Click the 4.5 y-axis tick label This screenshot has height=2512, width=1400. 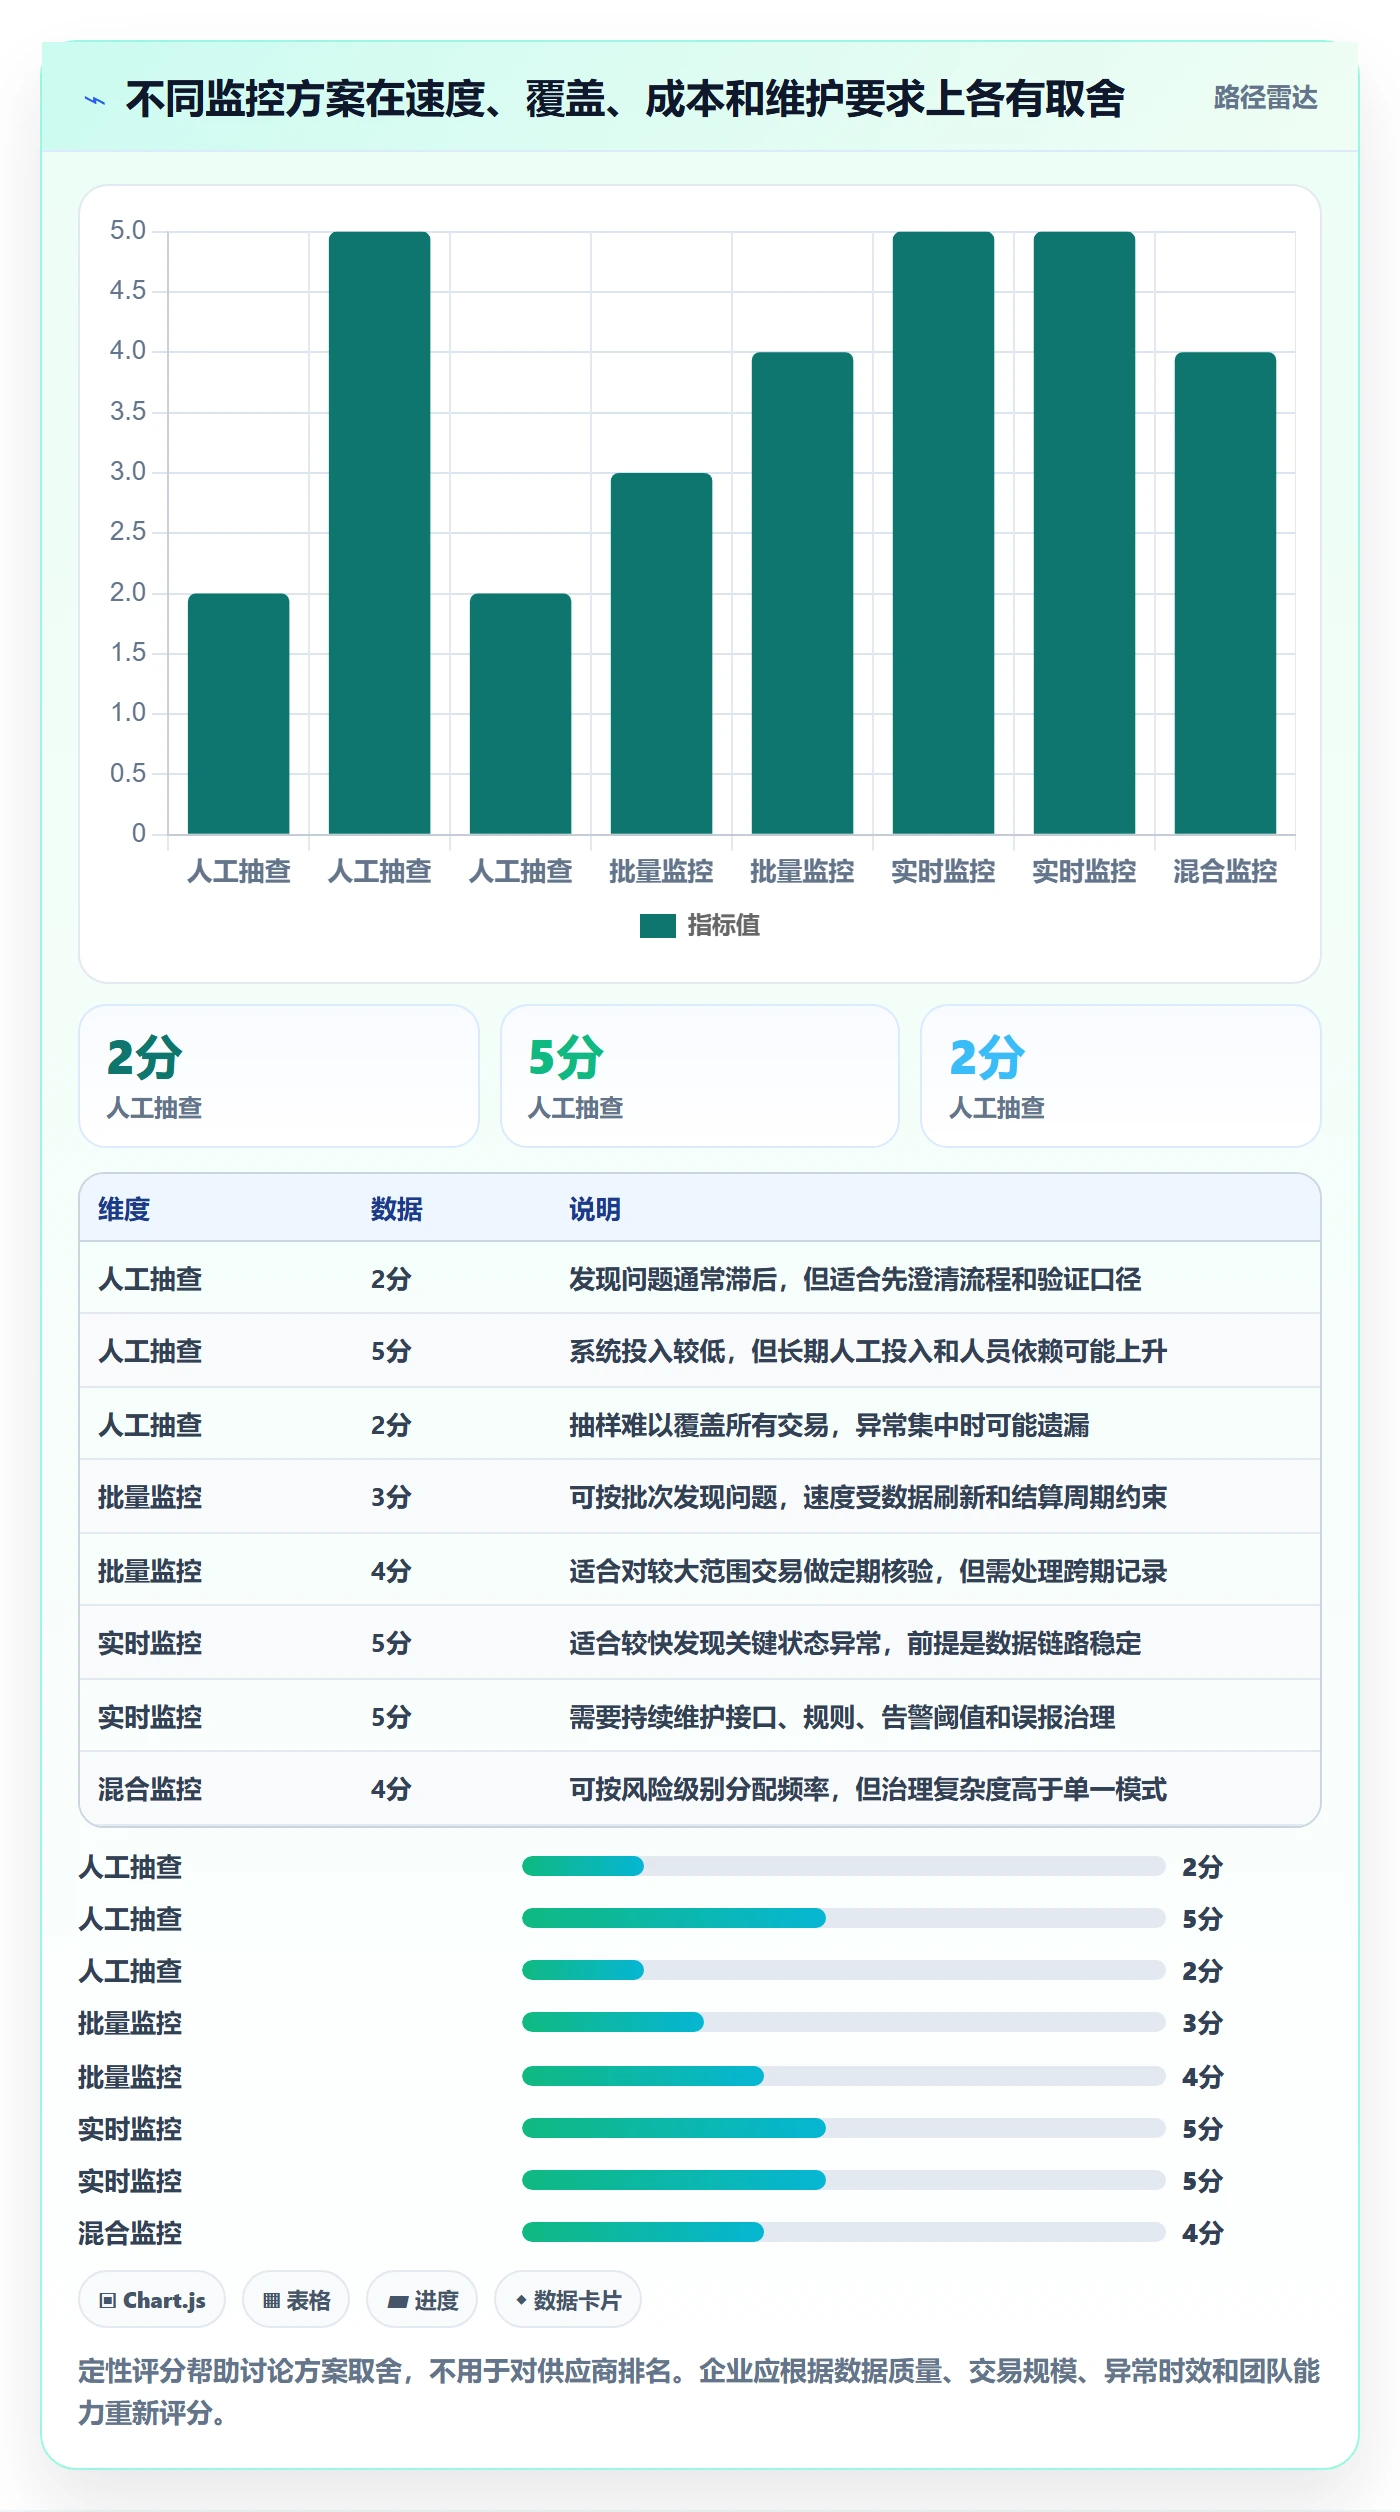pos(128,291)
